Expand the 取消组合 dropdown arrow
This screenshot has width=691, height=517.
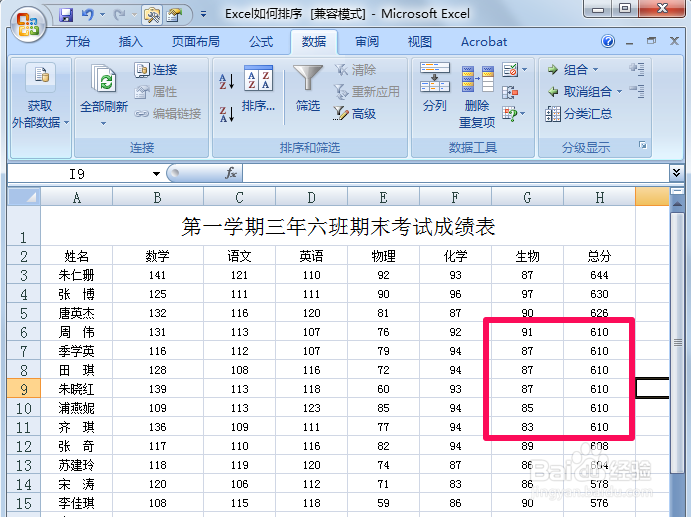[x=619, y=92]
